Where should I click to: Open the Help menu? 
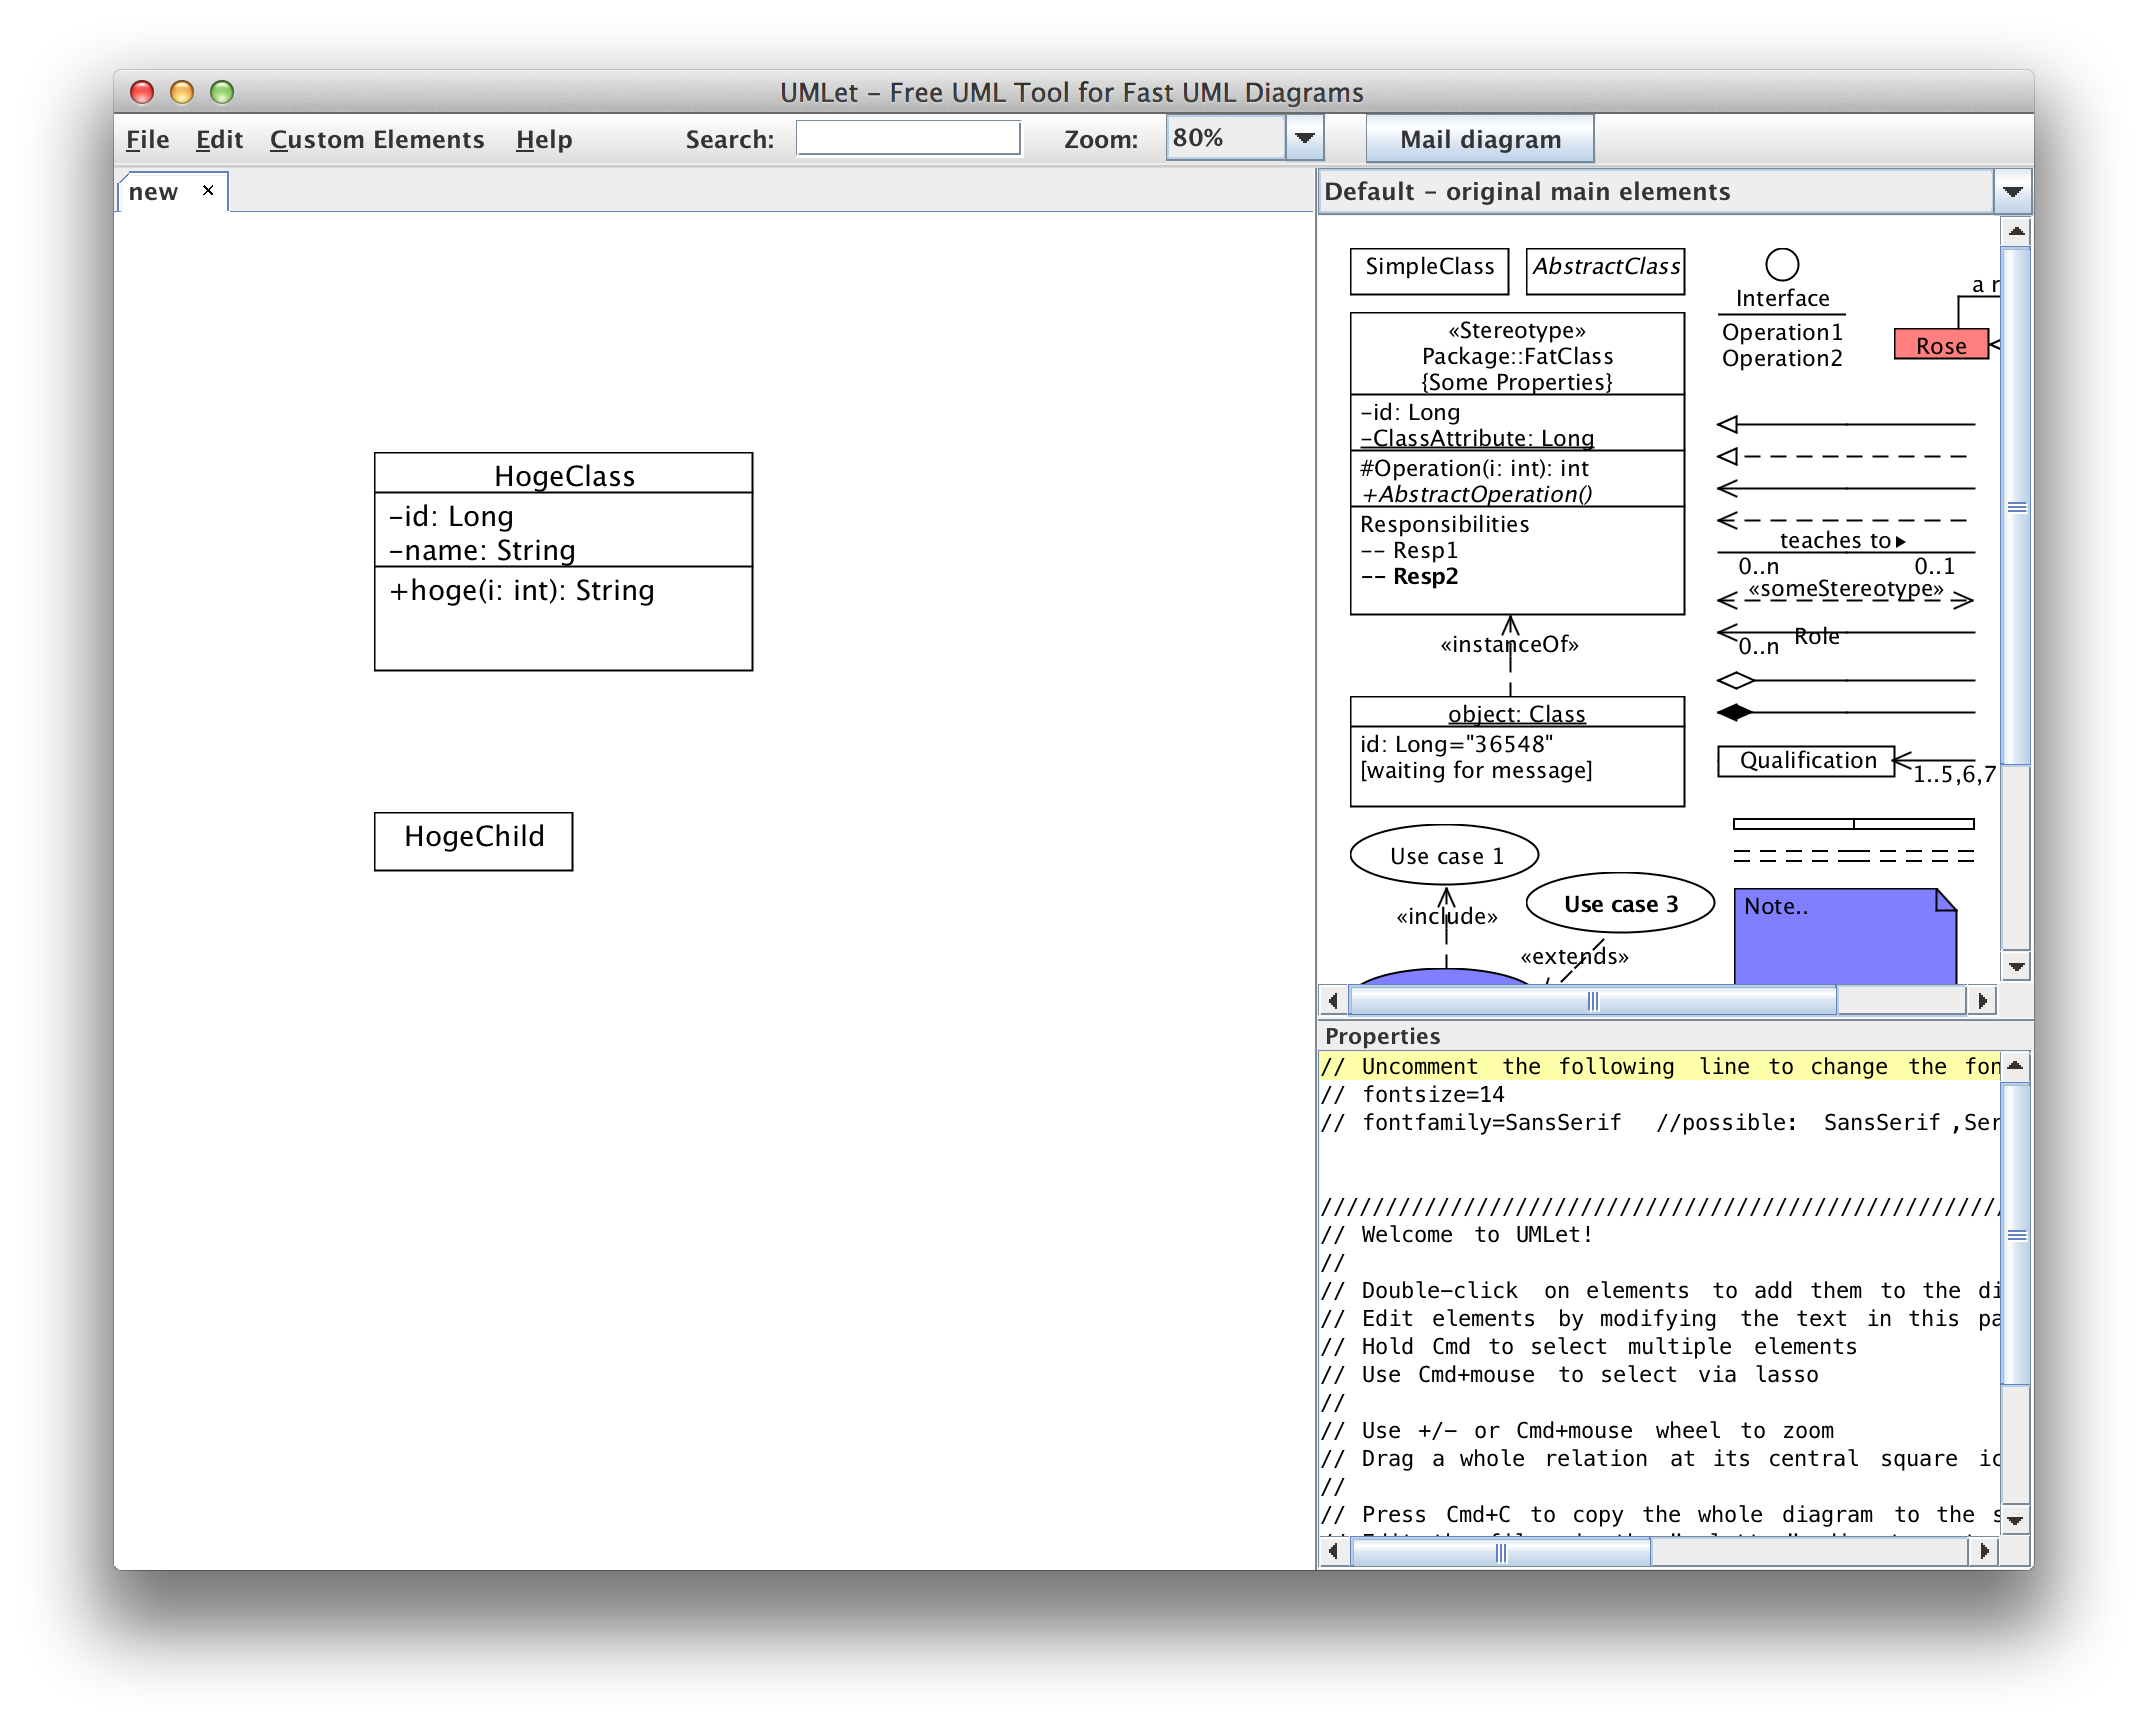pos(544,139)
